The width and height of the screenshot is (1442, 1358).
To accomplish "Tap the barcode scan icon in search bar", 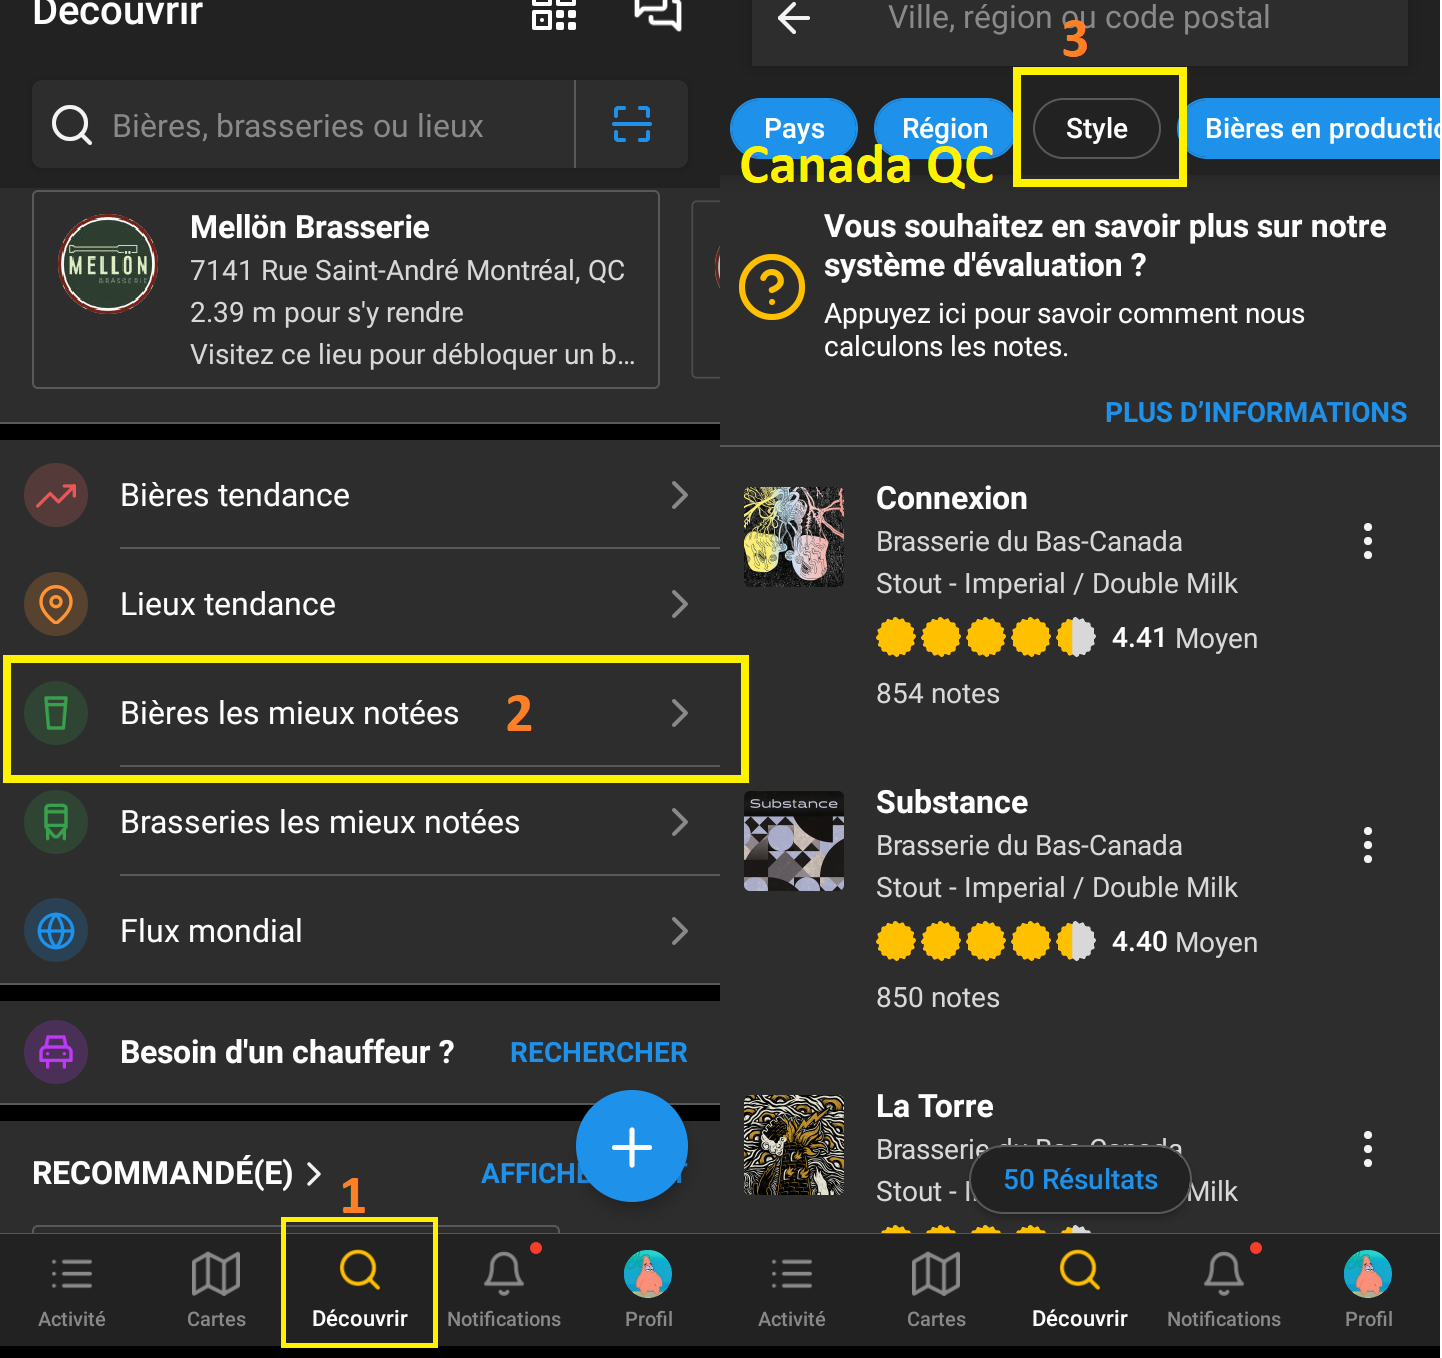I will point(632,124).
